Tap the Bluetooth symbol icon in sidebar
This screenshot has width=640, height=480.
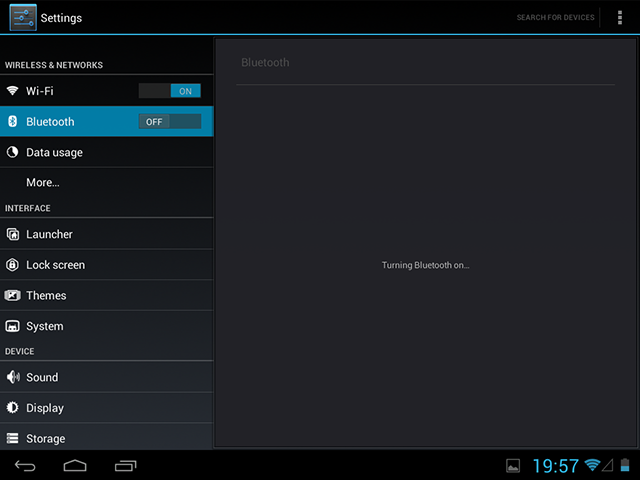click(13, 122)
